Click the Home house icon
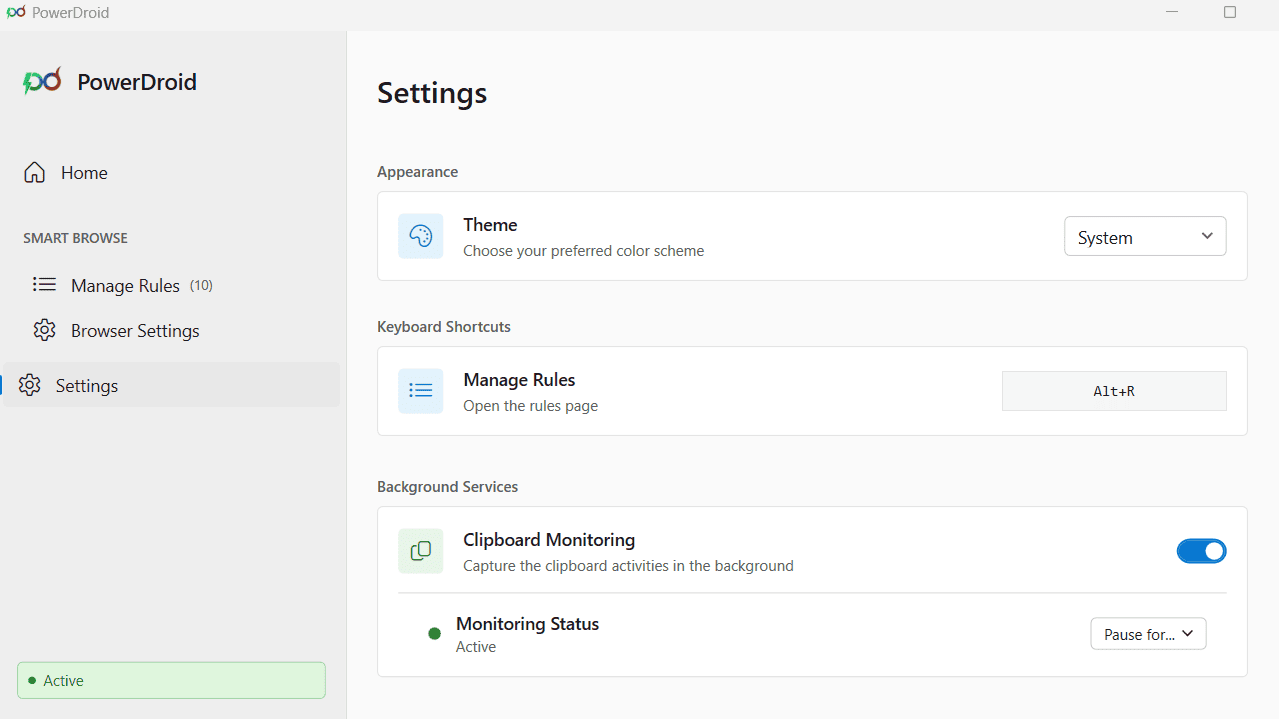 (34, 172)
